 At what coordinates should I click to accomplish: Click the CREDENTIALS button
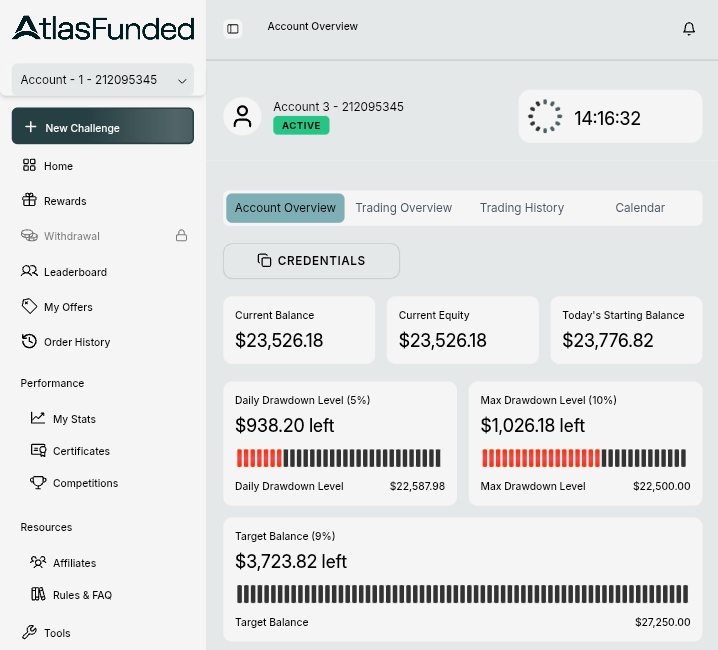click(x=311, y=261)
